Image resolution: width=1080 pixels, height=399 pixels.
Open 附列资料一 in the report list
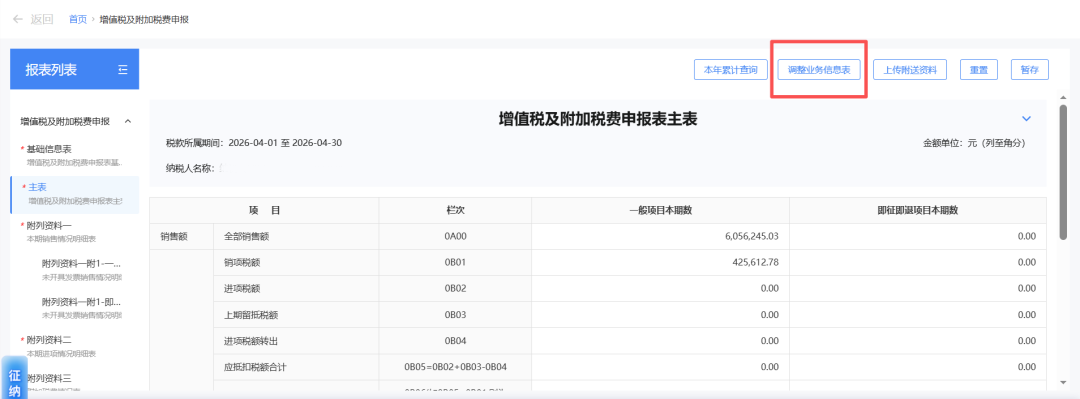74,232
